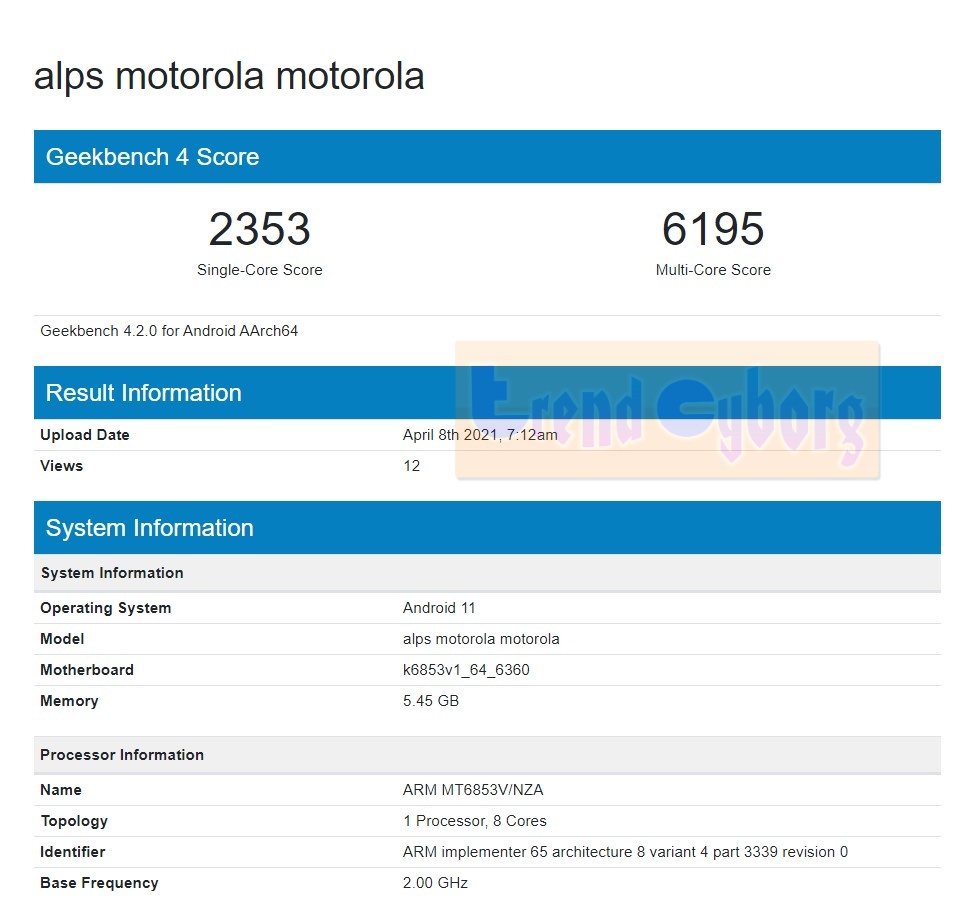This screenshot has width=972, height=907.
Task: Click the alps motorola motorola page title
Action: click(230, 76)
